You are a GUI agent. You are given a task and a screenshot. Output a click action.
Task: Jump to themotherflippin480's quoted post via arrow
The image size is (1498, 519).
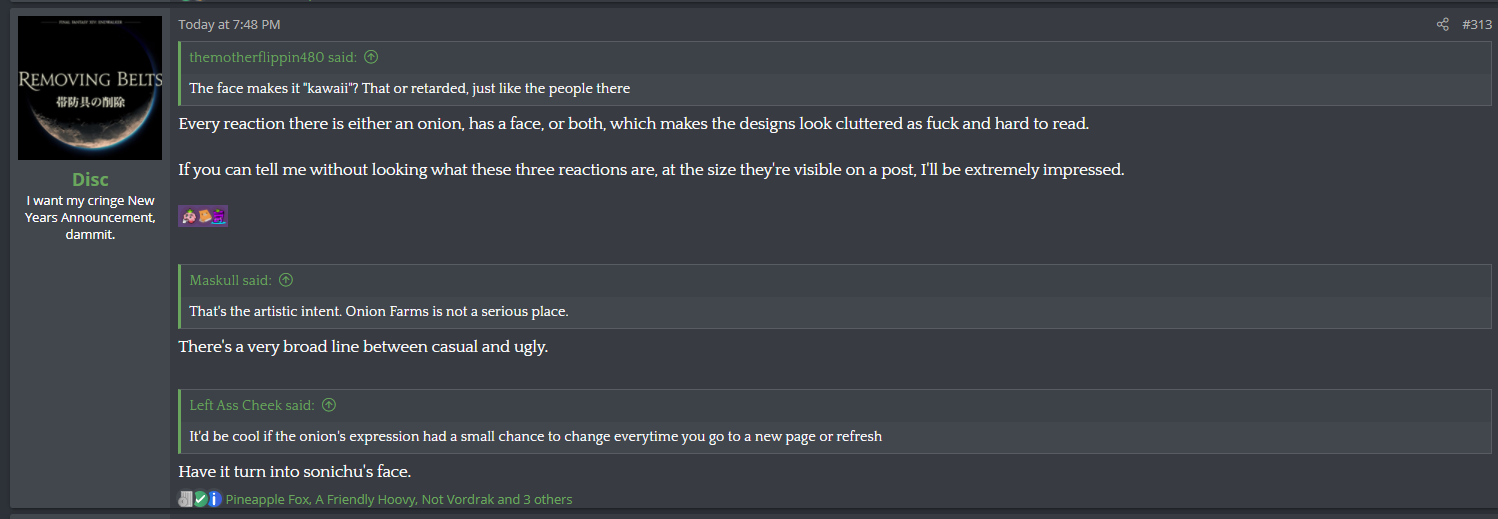pos(372,57)
